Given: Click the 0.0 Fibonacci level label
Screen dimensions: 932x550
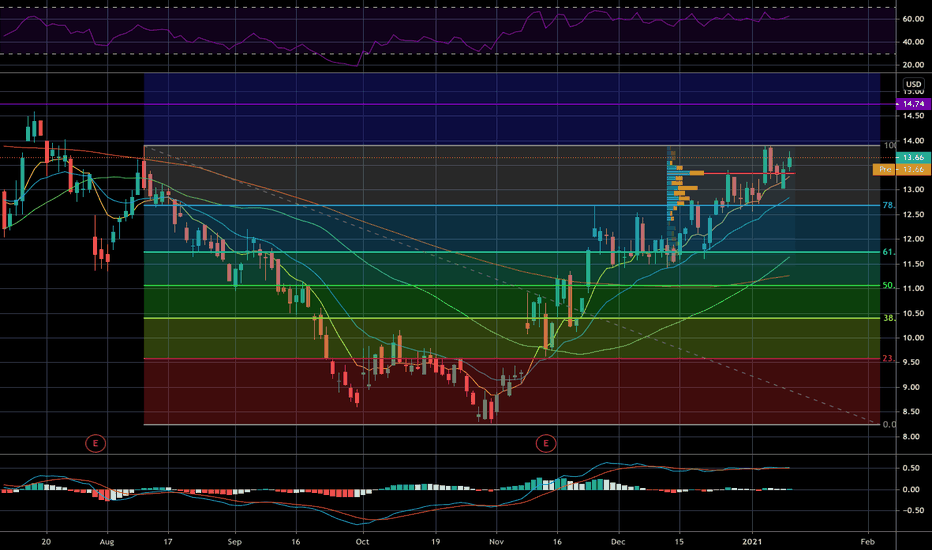Looking at the screenshot, I should click(x=889, y=425).
